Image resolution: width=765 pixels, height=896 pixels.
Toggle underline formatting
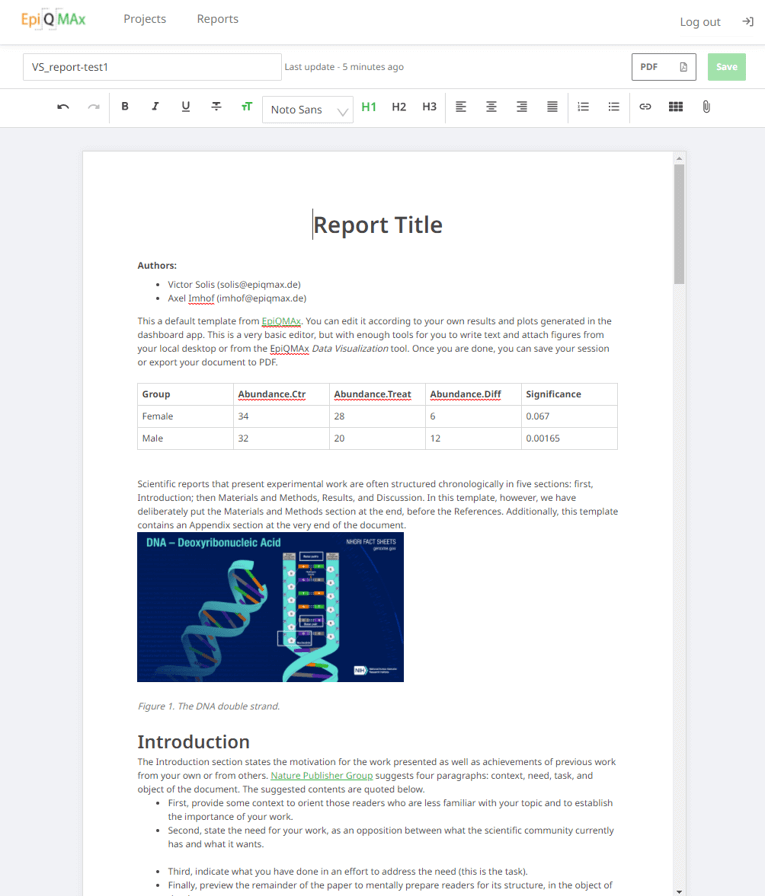pyautogui.click(x=186, y=107)
